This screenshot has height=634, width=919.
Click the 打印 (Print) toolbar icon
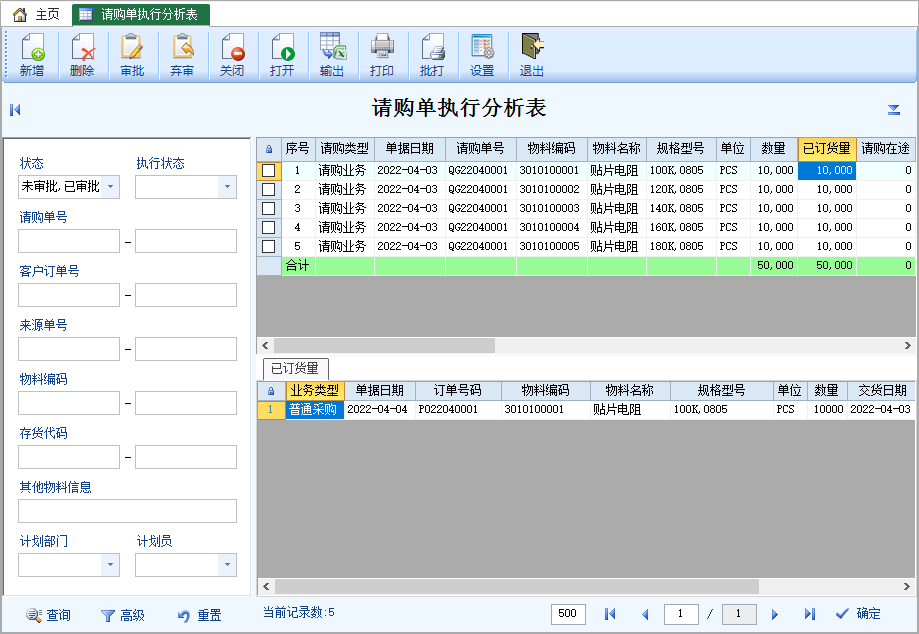[382, 55]
